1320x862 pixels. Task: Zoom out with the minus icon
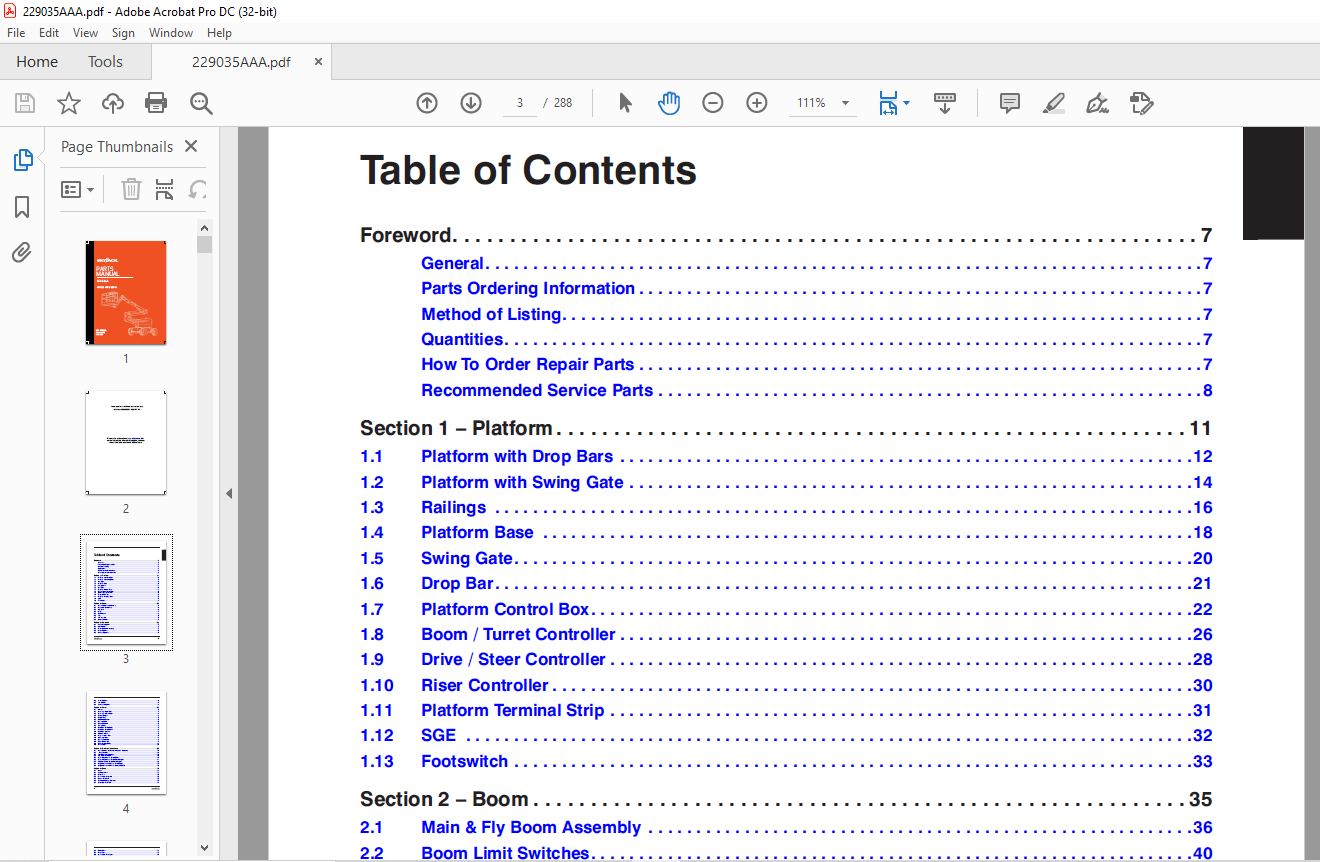pyautogui.click(x=713, y=103)
